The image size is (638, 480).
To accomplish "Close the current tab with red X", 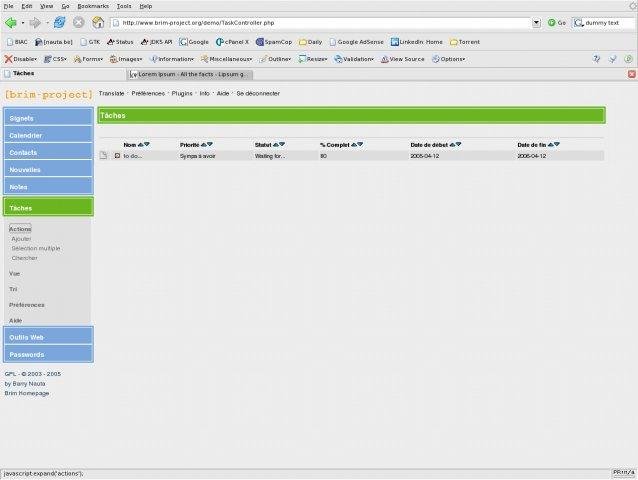I will pyautogui.click(x=631, y=74).
